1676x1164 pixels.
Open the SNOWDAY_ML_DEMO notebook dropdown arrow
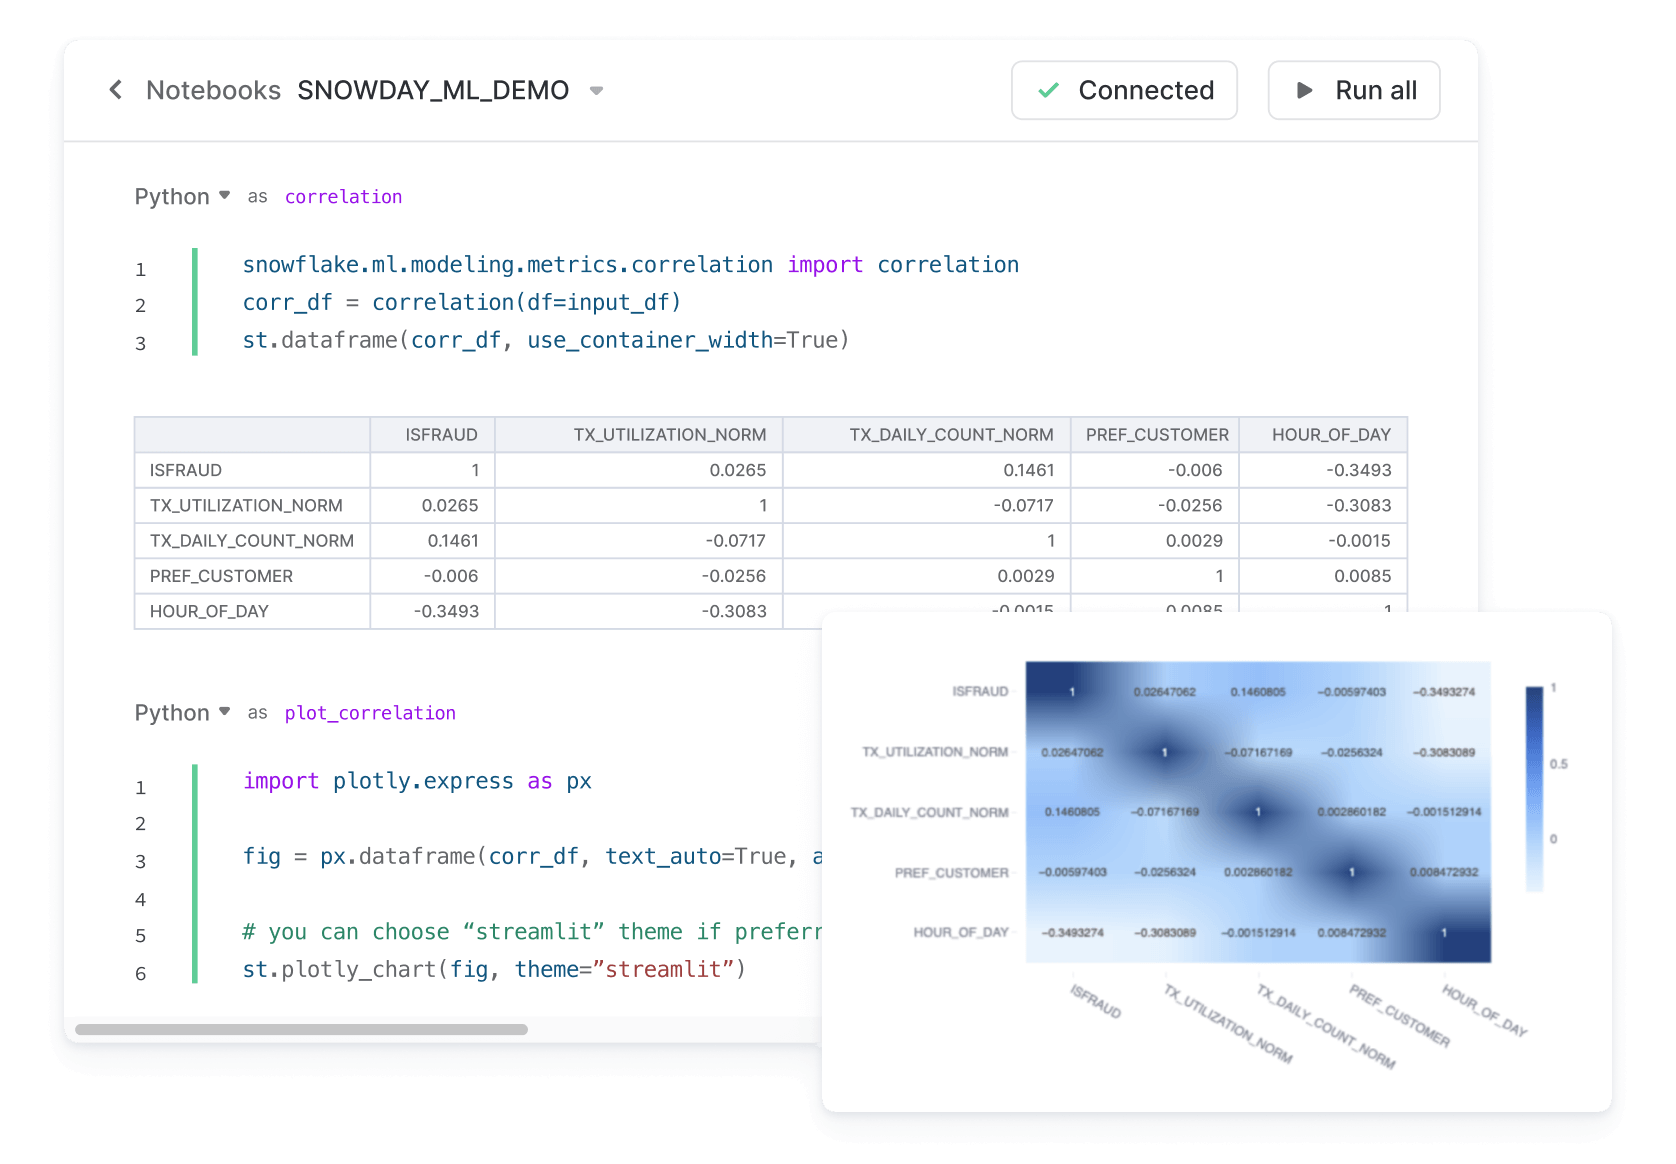tap(597, 91)
